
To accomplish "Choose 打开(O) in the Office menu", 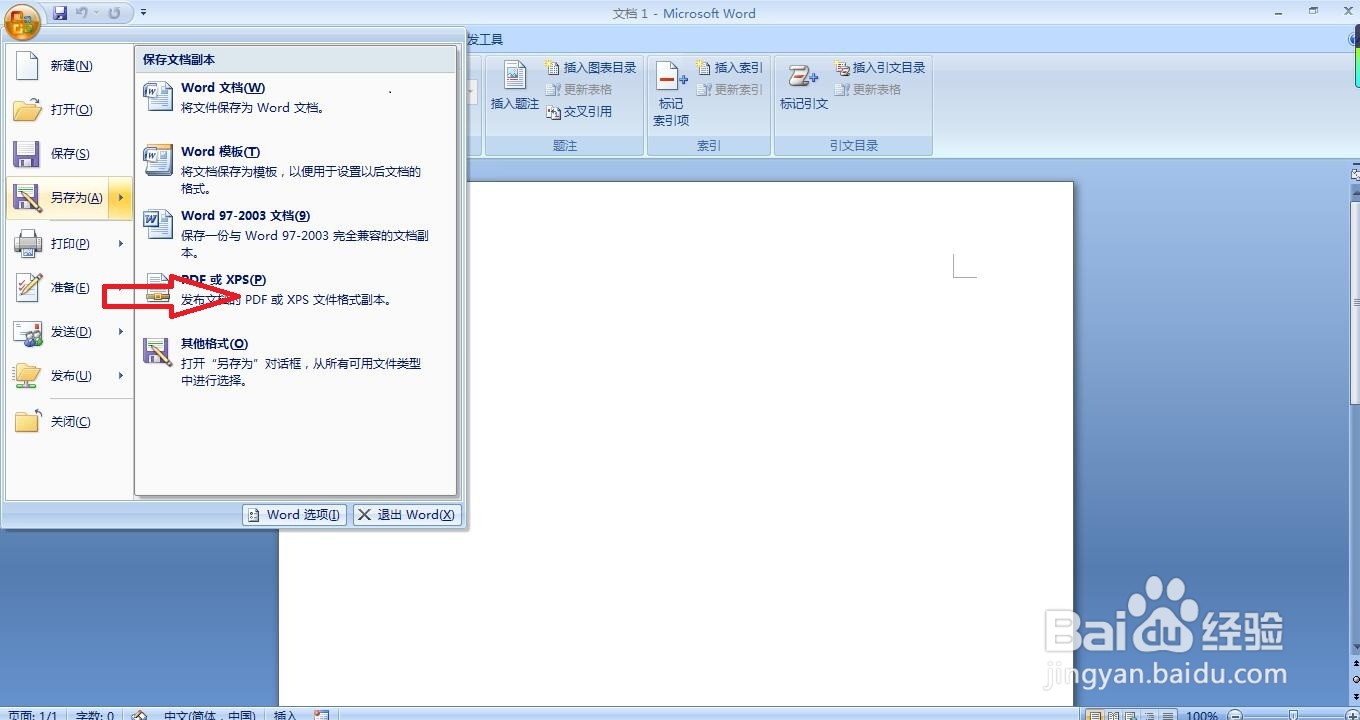I will (x=69, y=110).
